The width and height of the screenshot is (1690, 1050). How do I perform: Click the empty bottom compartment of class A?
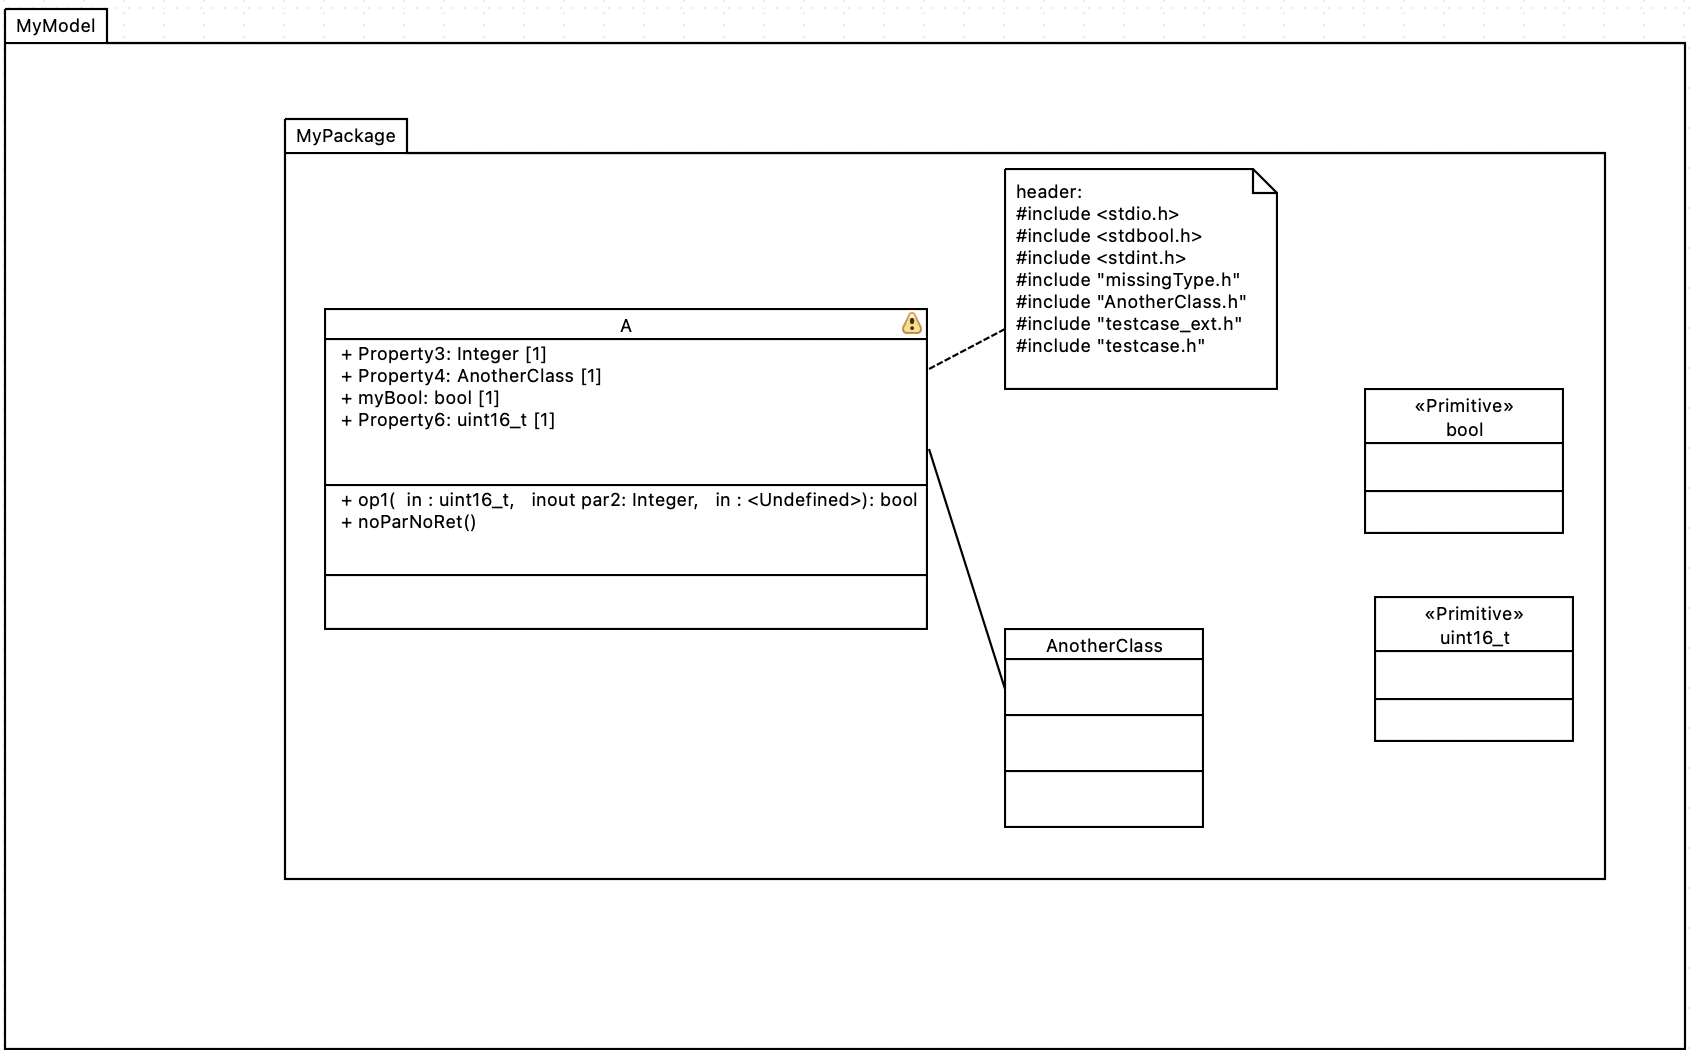coord(625,602)
